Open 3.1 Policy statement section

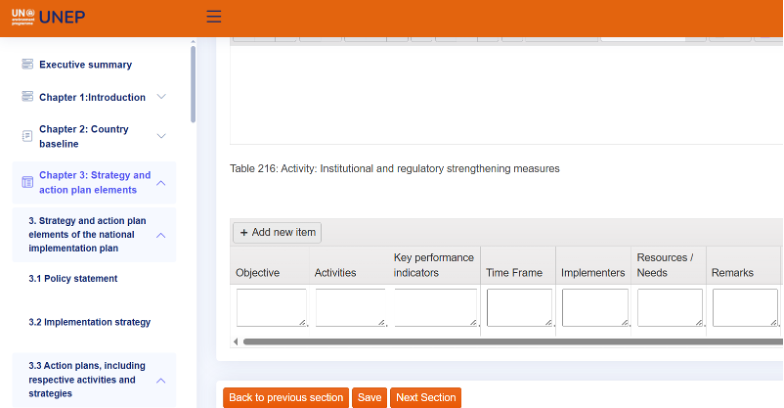tap(73, 279)
